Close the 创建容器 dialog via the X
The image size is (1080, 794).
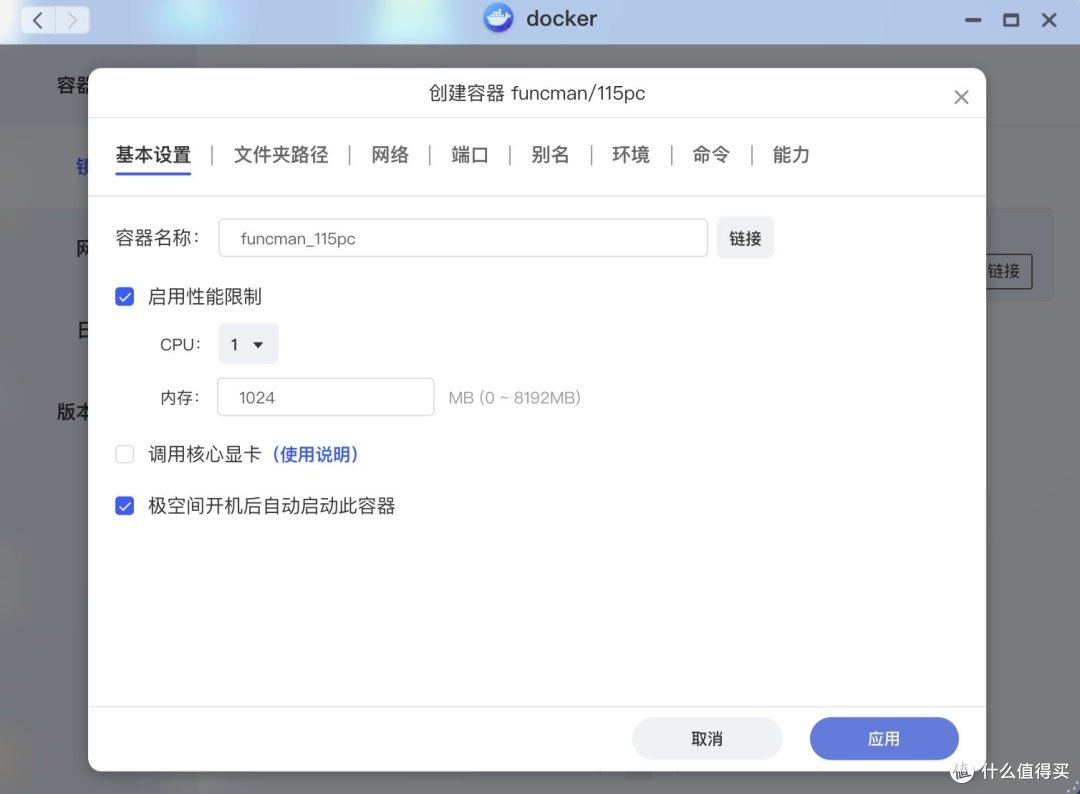coord(961,97)
